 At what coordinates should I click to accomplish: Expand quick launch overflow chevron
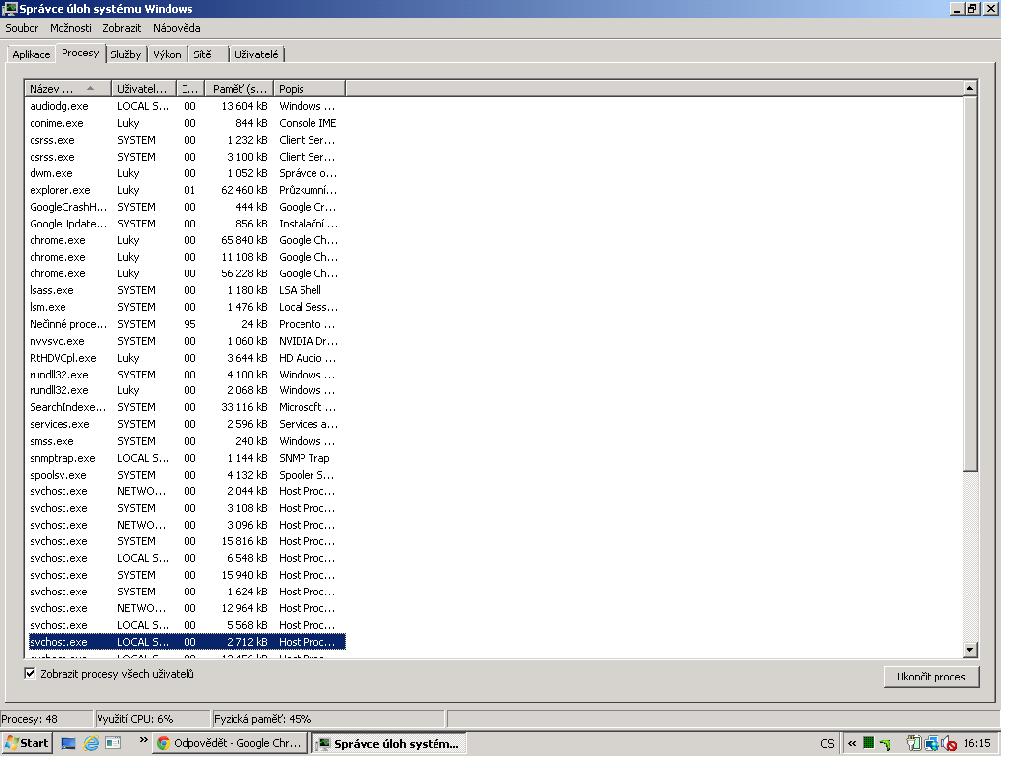pyautogui.click(x=143, y=741)
